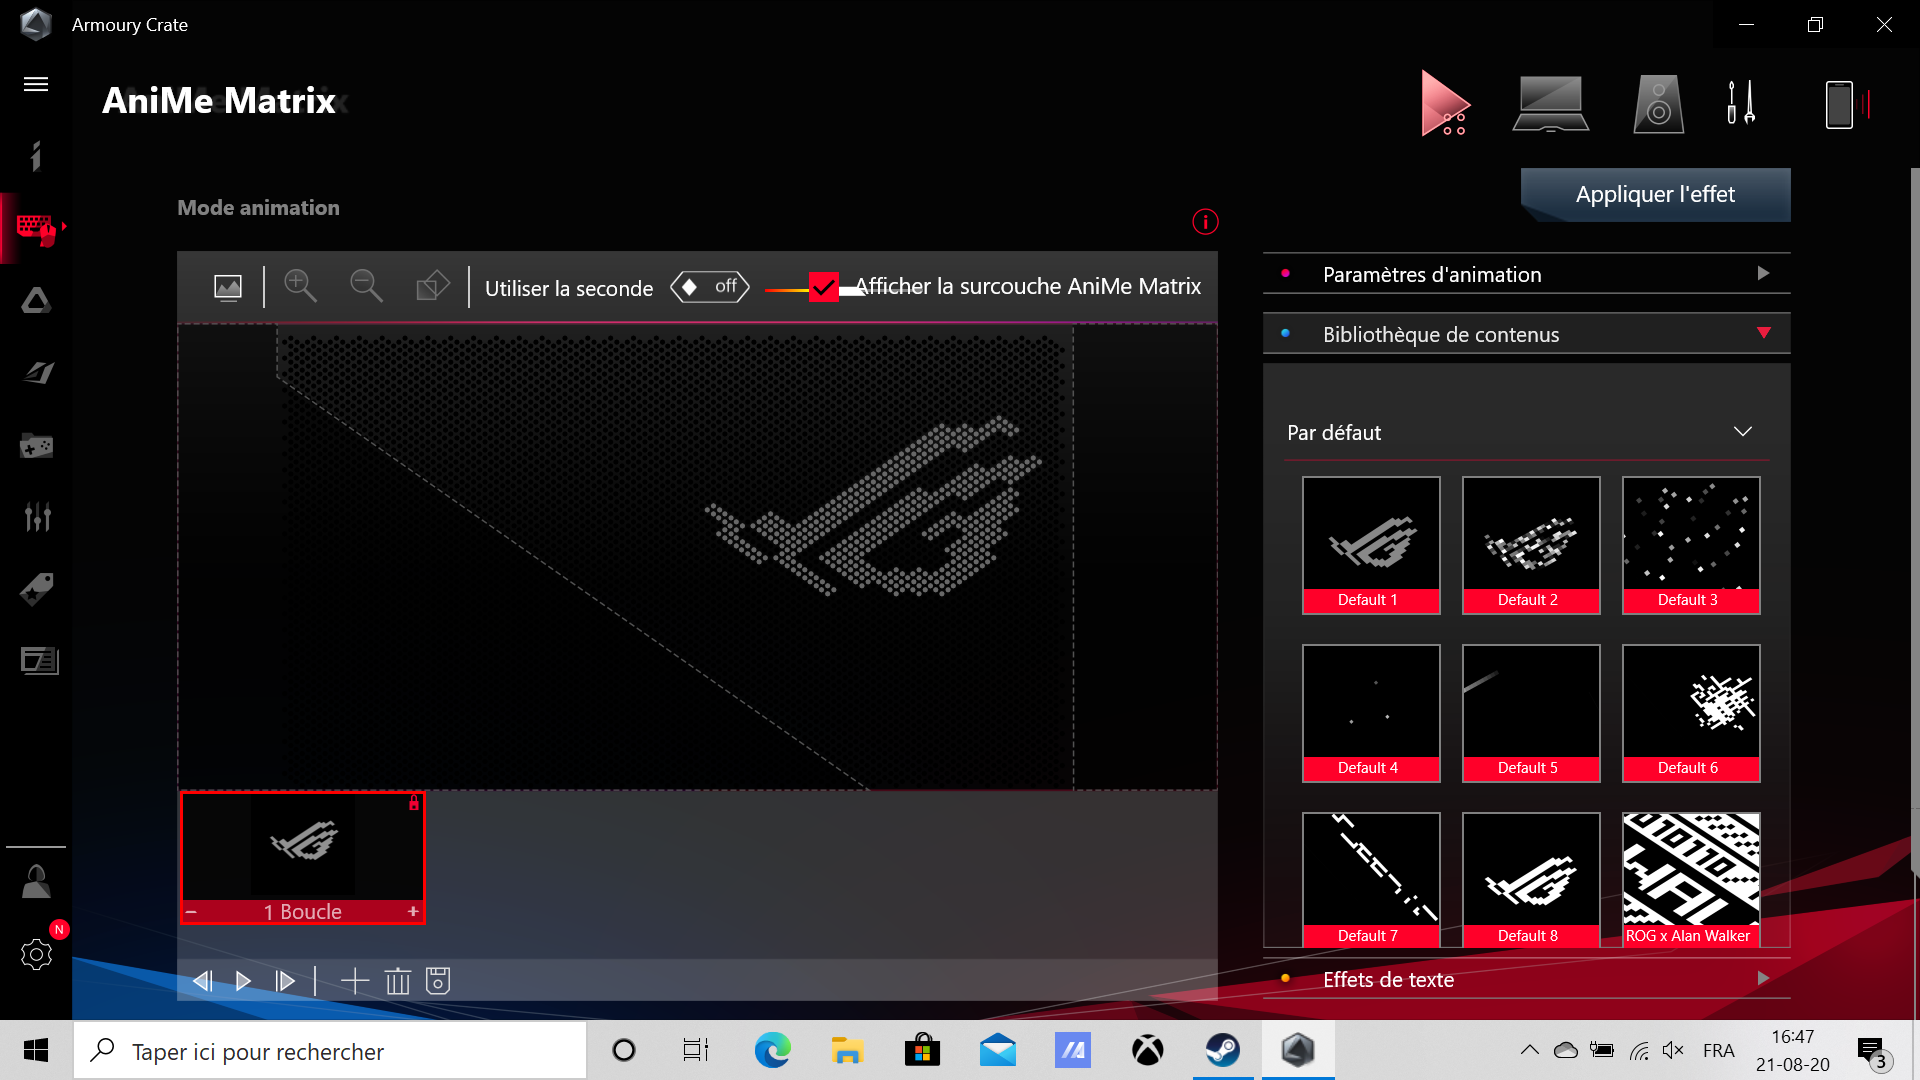The height and width of the screenshot is (1080, 1920).
Task: Open Featured deals tag icon
Action: click(x=37, y=589)
